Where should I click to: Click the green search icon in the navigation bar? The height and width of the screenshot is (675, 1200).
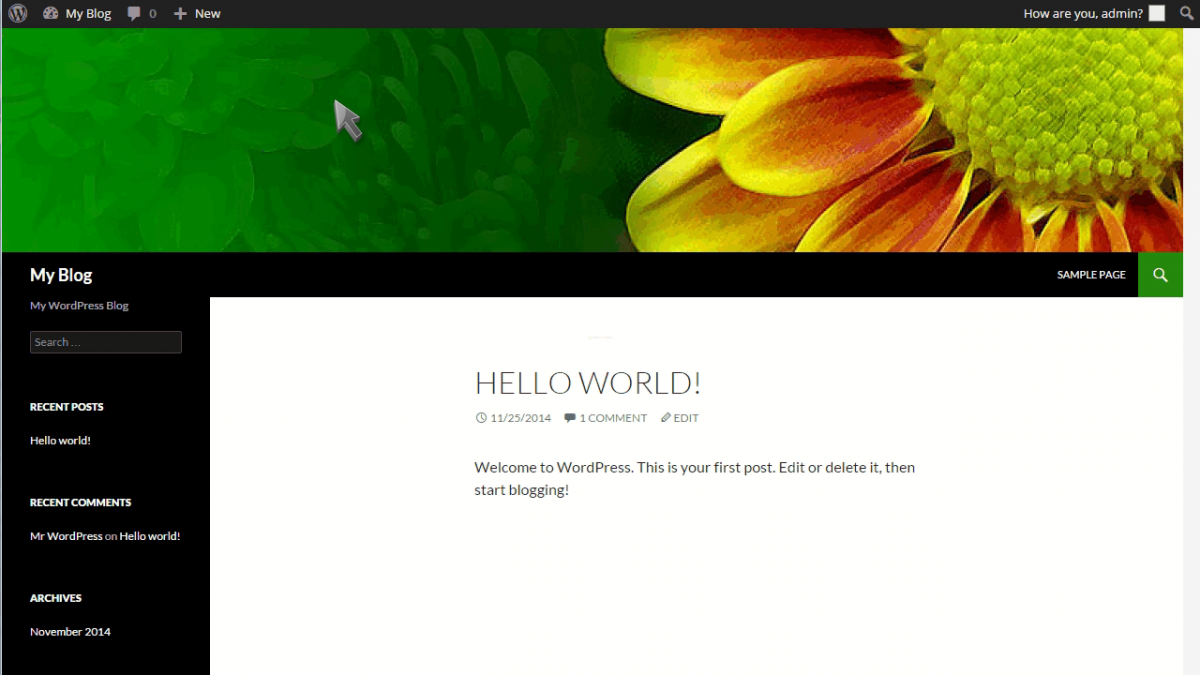(x=1160, y=274)
